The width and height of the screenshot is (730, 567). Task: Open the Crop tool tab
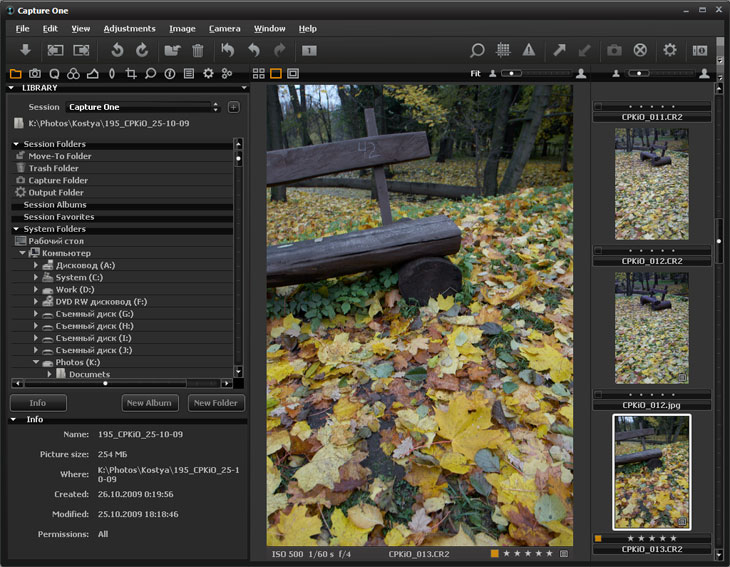(130, 73)
